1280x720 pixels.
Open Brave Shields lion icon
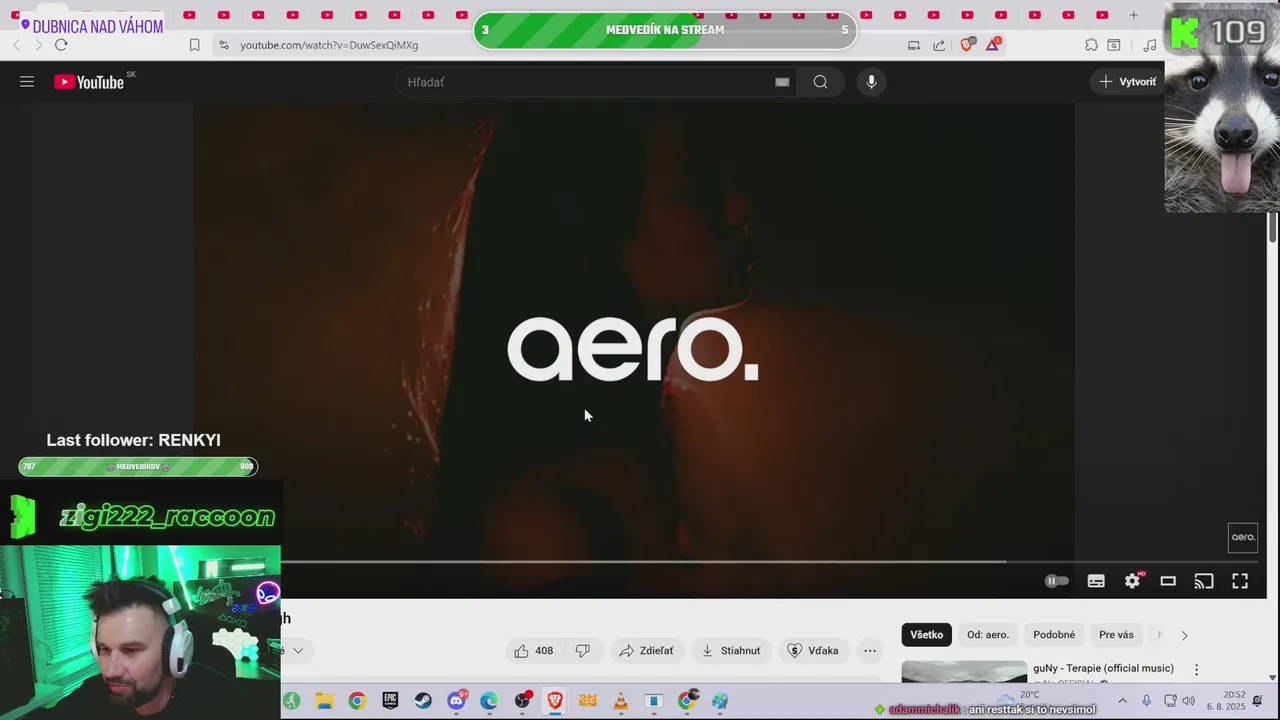[967, 45]
